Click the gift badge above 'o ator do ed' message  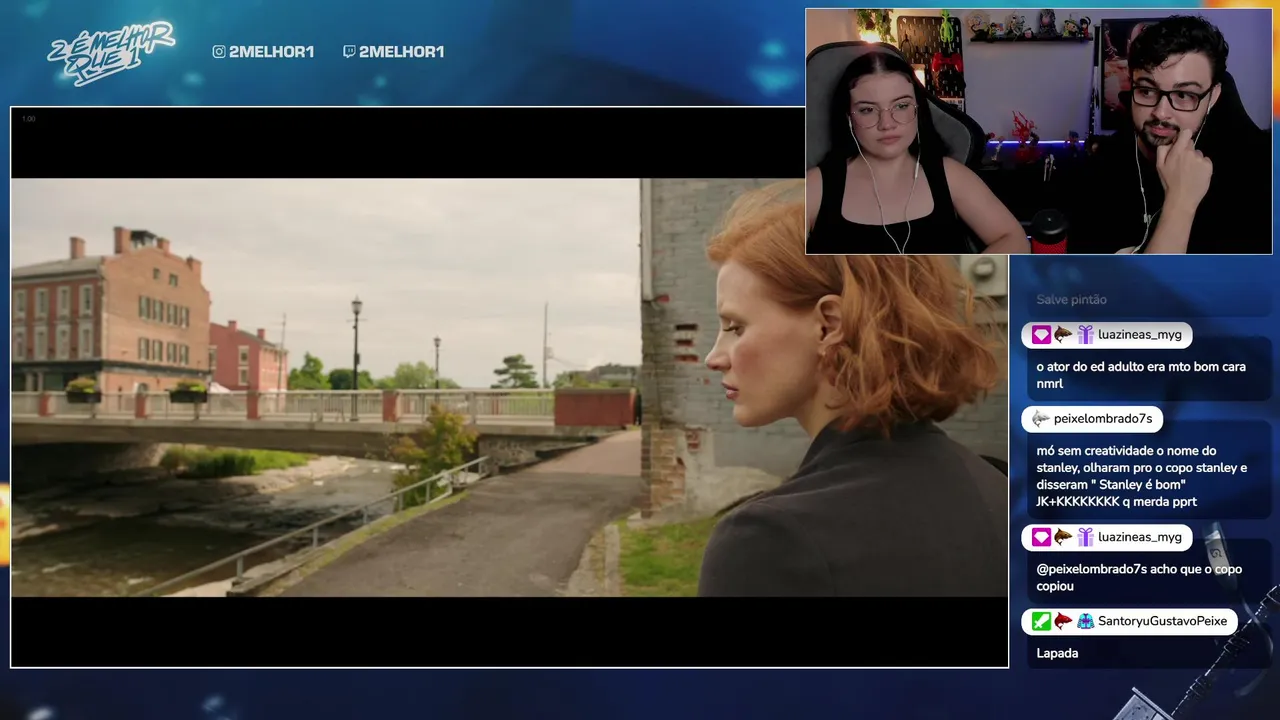pyautogui.click(x=1085, y=335)
